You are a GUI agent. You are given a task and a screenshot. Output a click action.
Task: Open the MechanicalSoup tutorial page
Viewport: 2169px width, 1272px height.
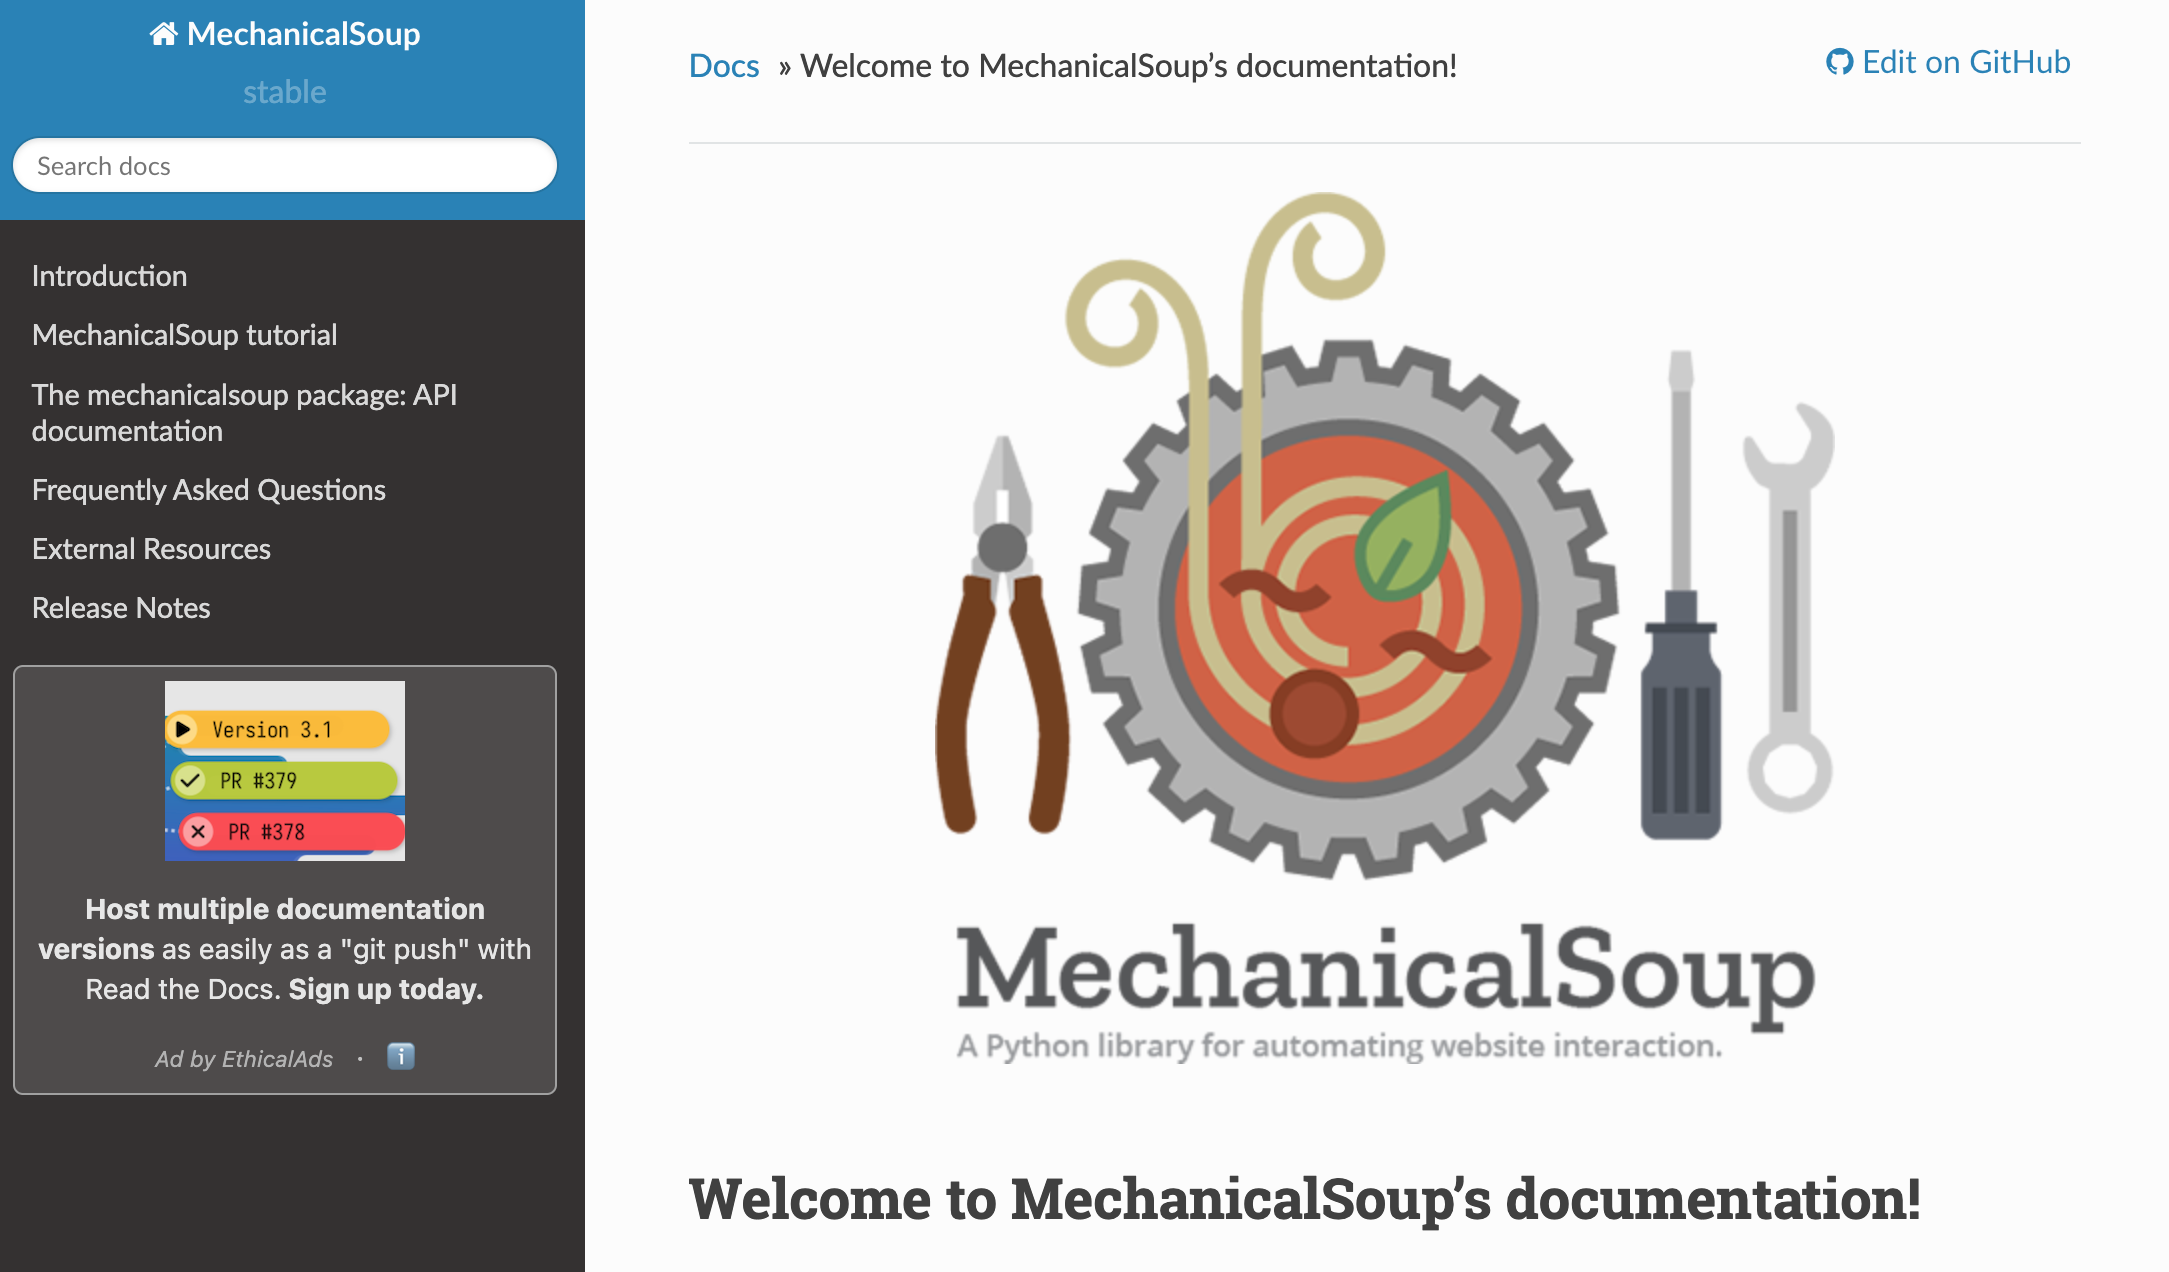[185, 335]
